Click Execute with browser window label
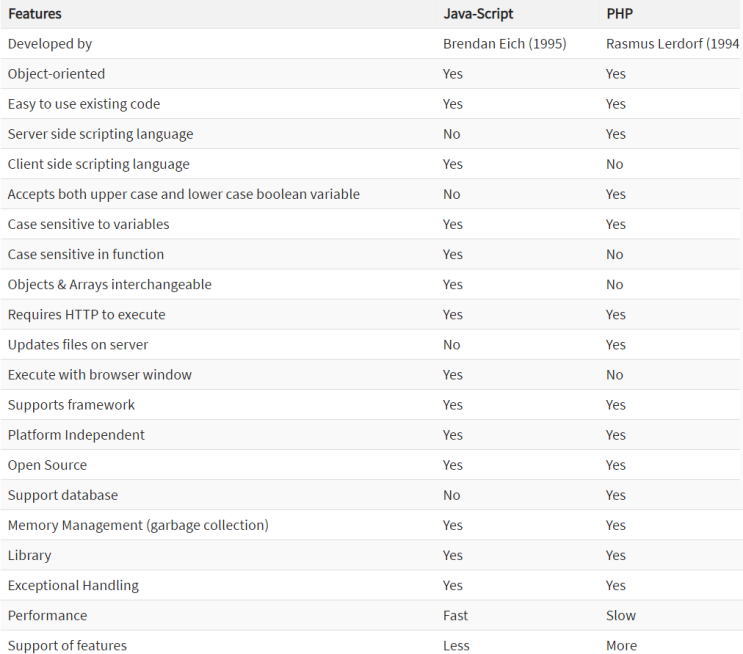The height and width of the screenshot is (654, 743). point(99,374)
